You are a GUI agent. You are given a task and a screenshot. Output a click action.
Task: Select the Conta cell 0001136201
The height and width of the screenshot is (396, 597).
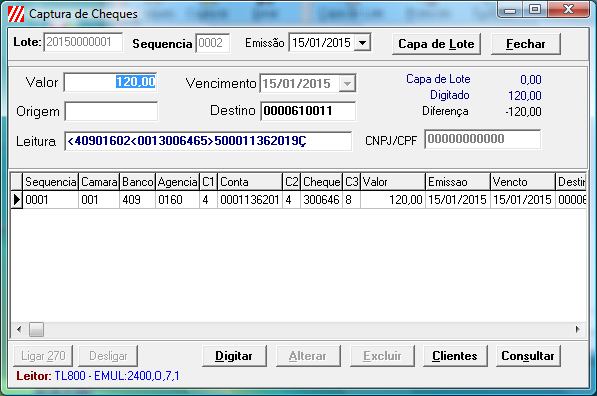click(x=250, y=200)
